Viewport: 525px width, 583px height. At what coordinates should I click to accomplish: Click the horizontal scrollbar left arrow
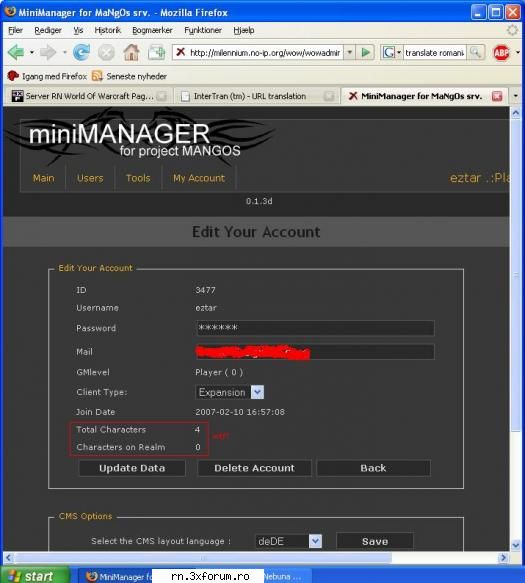(8, 557)
